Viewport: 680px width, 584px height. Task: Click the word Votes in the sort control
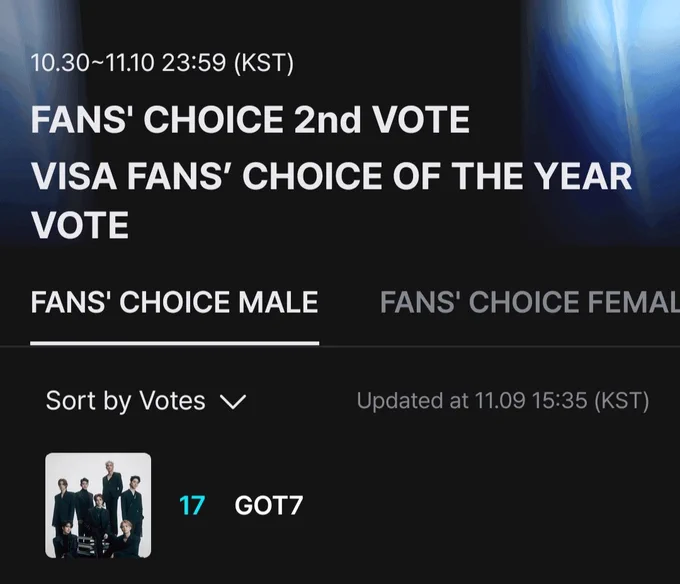171,401
